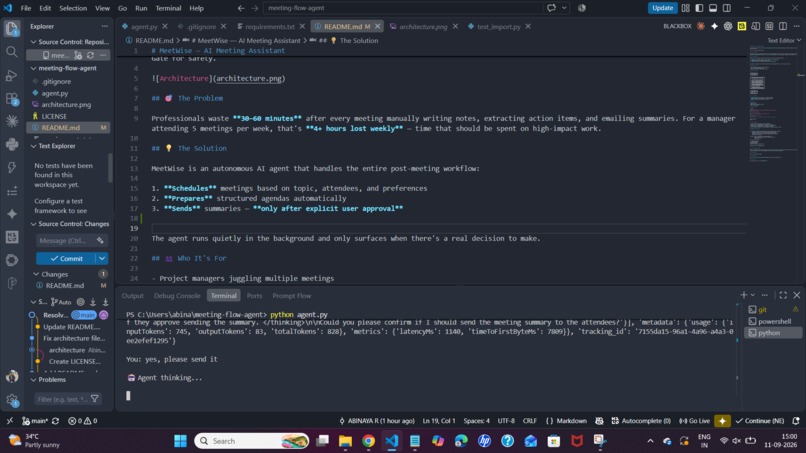Open the Python view in activity bar
Screen dimensions: 806x453
point(12,144)
